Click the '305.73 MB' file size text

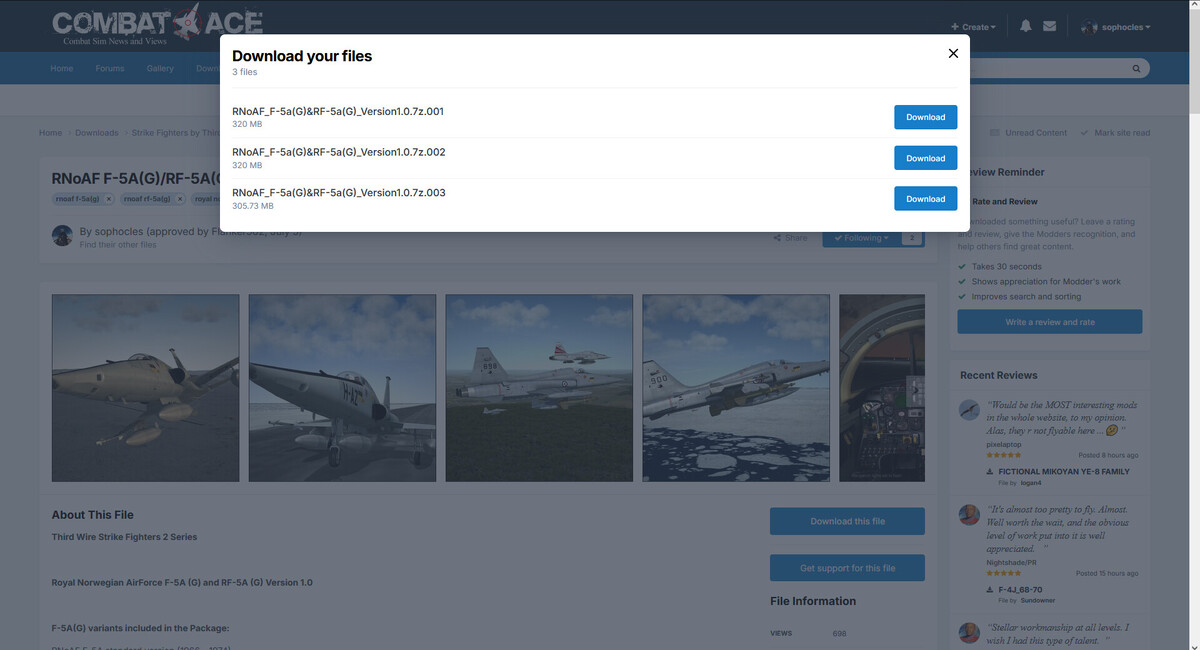[252, 206]
